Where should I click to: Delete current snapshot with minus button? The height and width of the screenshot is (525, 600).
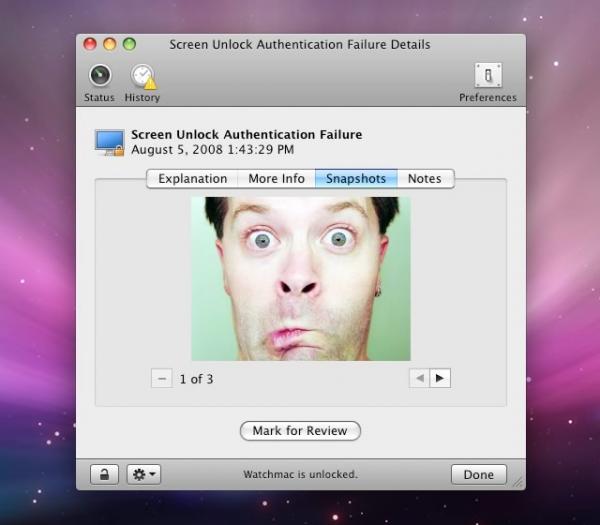click(162, 378)
